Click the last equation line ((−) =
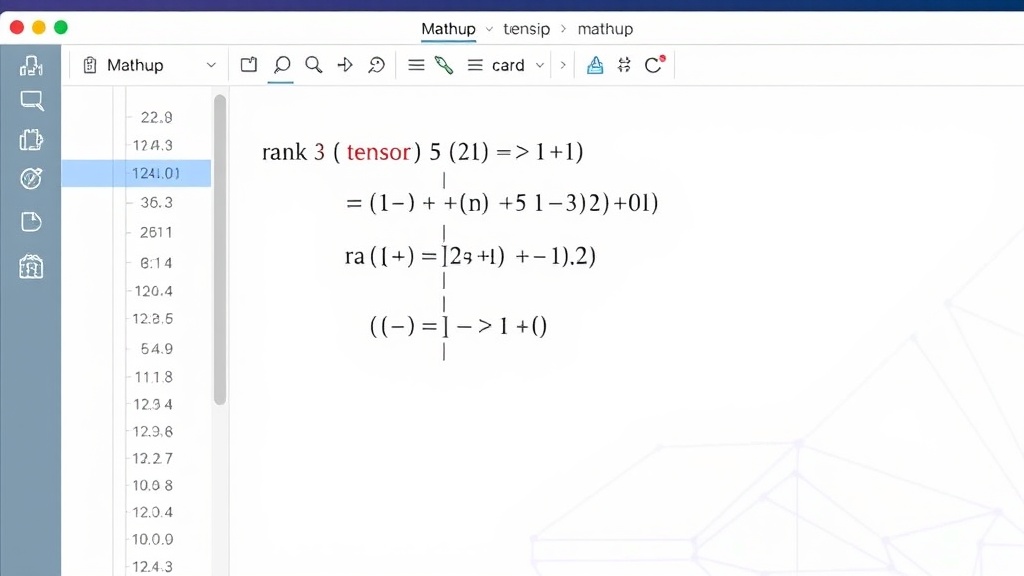This screenshot has width=1024, height=576. [458, 325]
